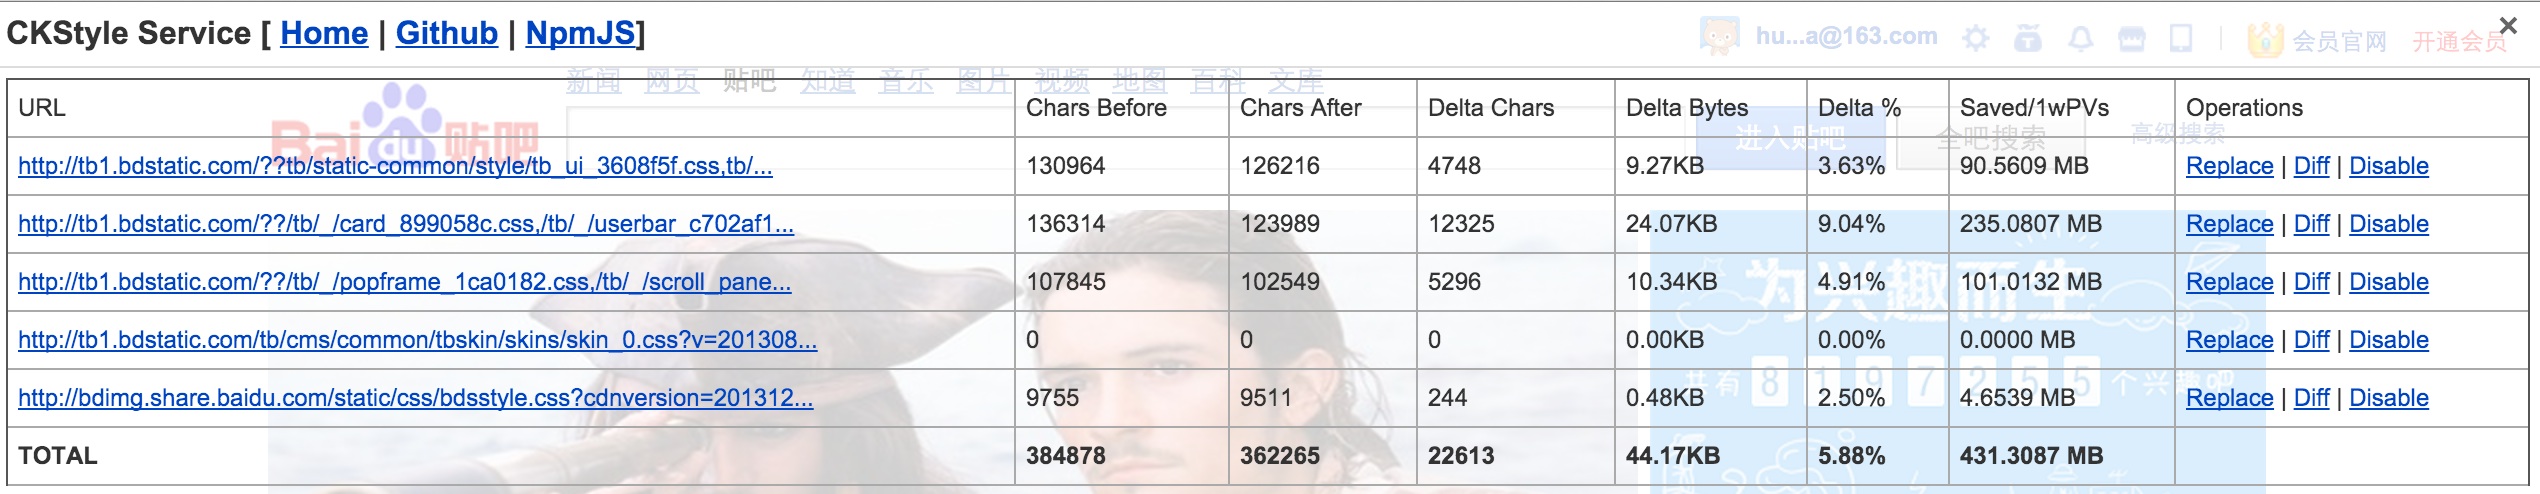The width and height of the screenshot is (2540, 494).
Task: Open the Home link in header
Action: point(324,33)
